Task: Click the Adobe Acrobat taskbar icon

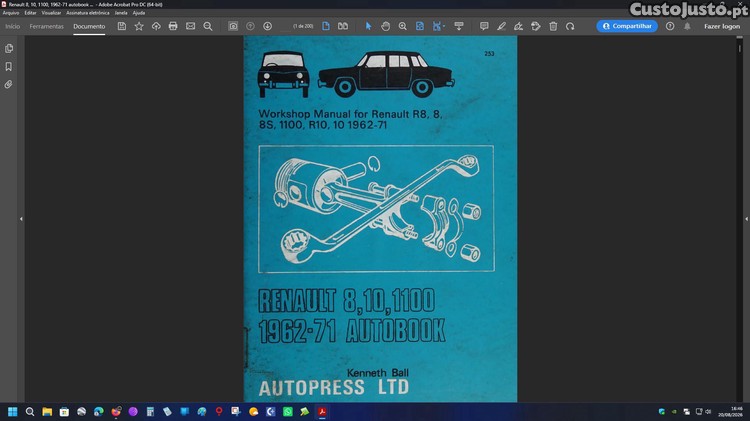Action: (x=322, y=411)
